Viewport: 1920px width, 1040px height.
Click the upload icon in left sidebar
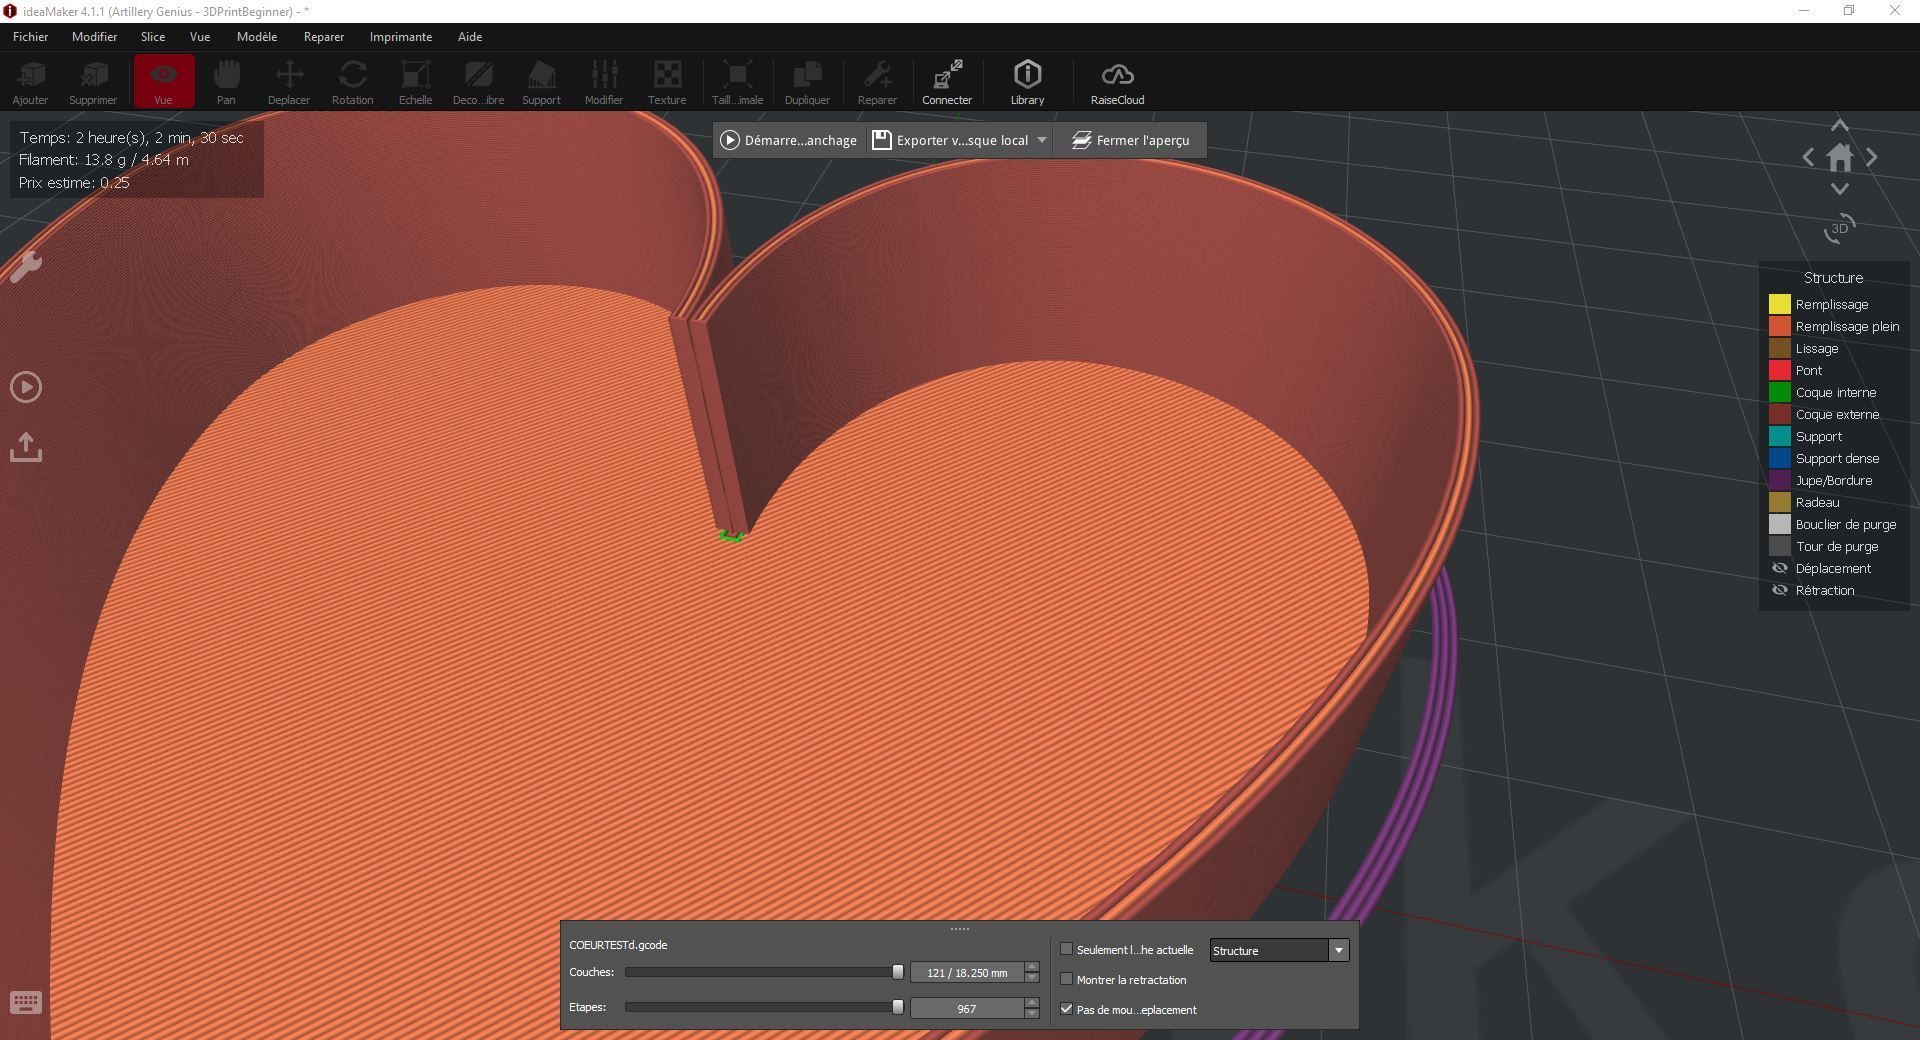tap(26, 447)
